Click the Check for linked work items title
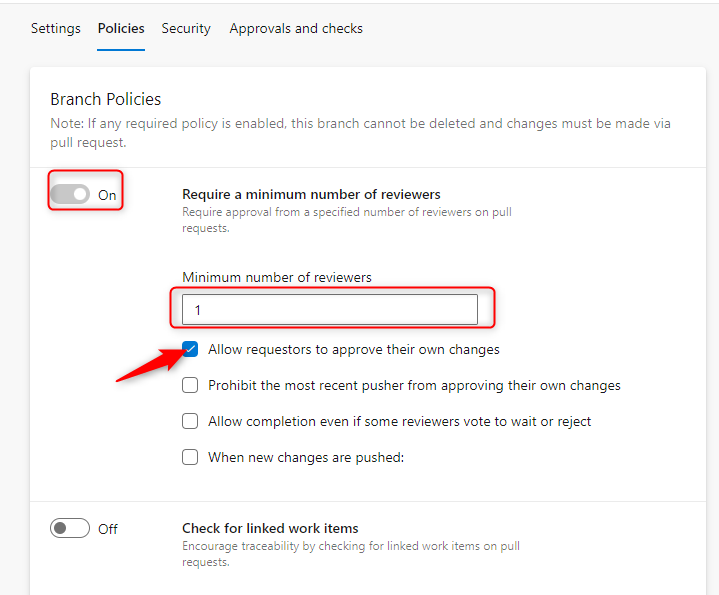This screenshot has width=719, height=595. pyautogui.click(x=270, y=528)
